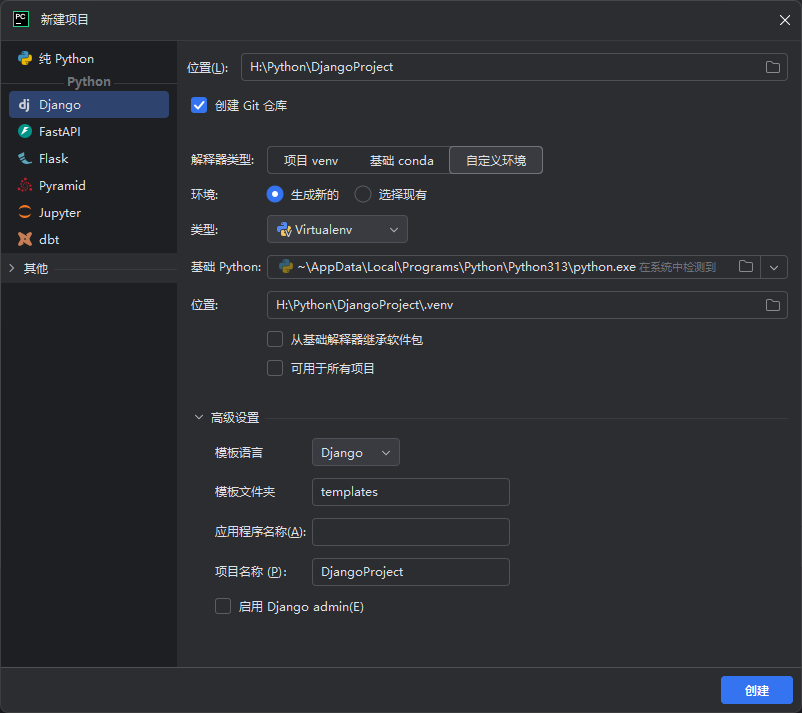Close the 新建项目 dialog
Image resolution: width=802 pixels, height=713 pixels.
point(785,20)
